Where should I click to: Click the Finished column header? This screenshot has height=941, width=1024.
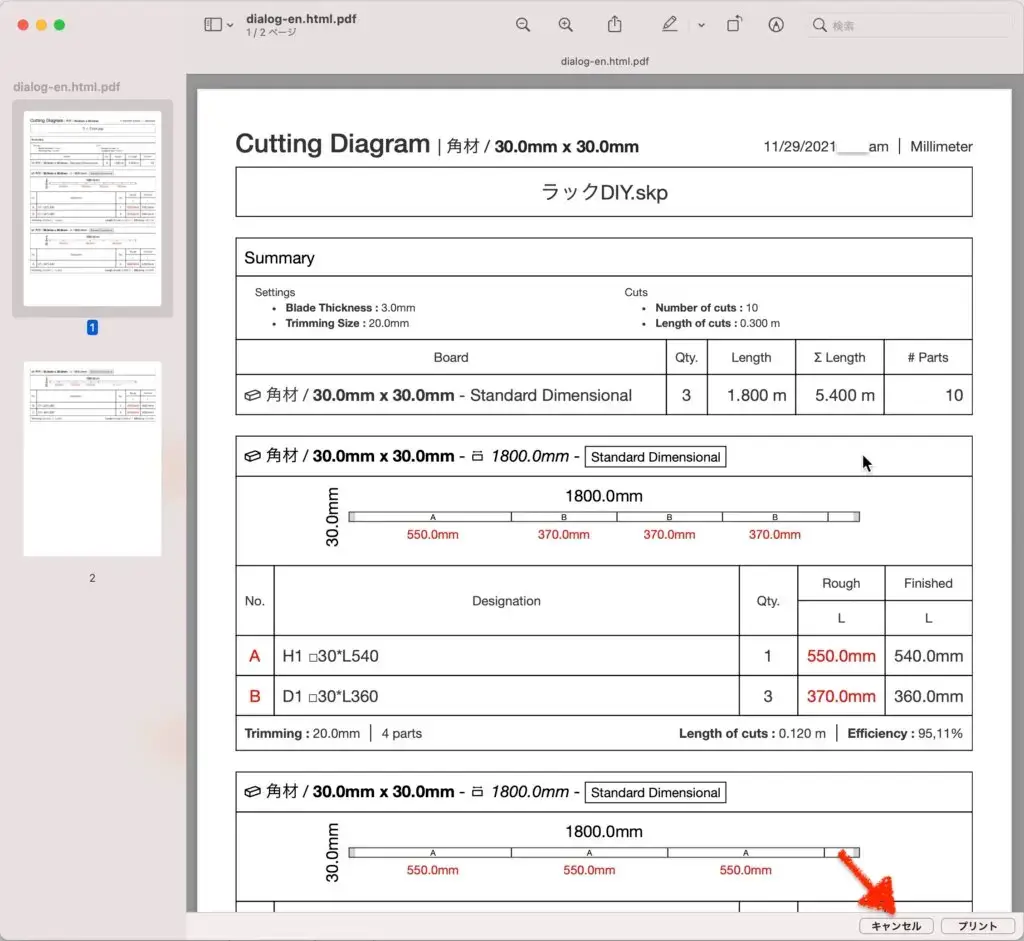928,583
